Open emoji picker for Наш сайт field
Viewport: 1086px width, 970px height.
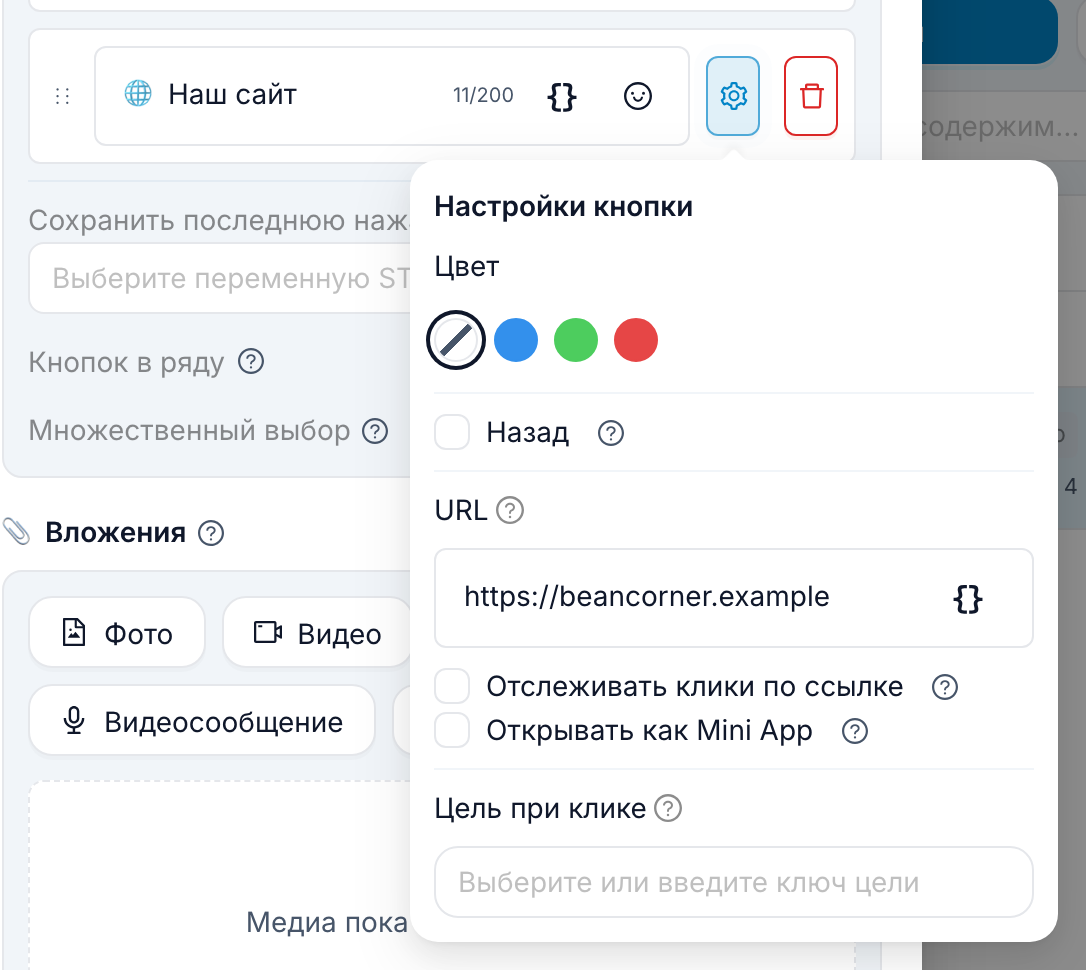pos(638,96)
